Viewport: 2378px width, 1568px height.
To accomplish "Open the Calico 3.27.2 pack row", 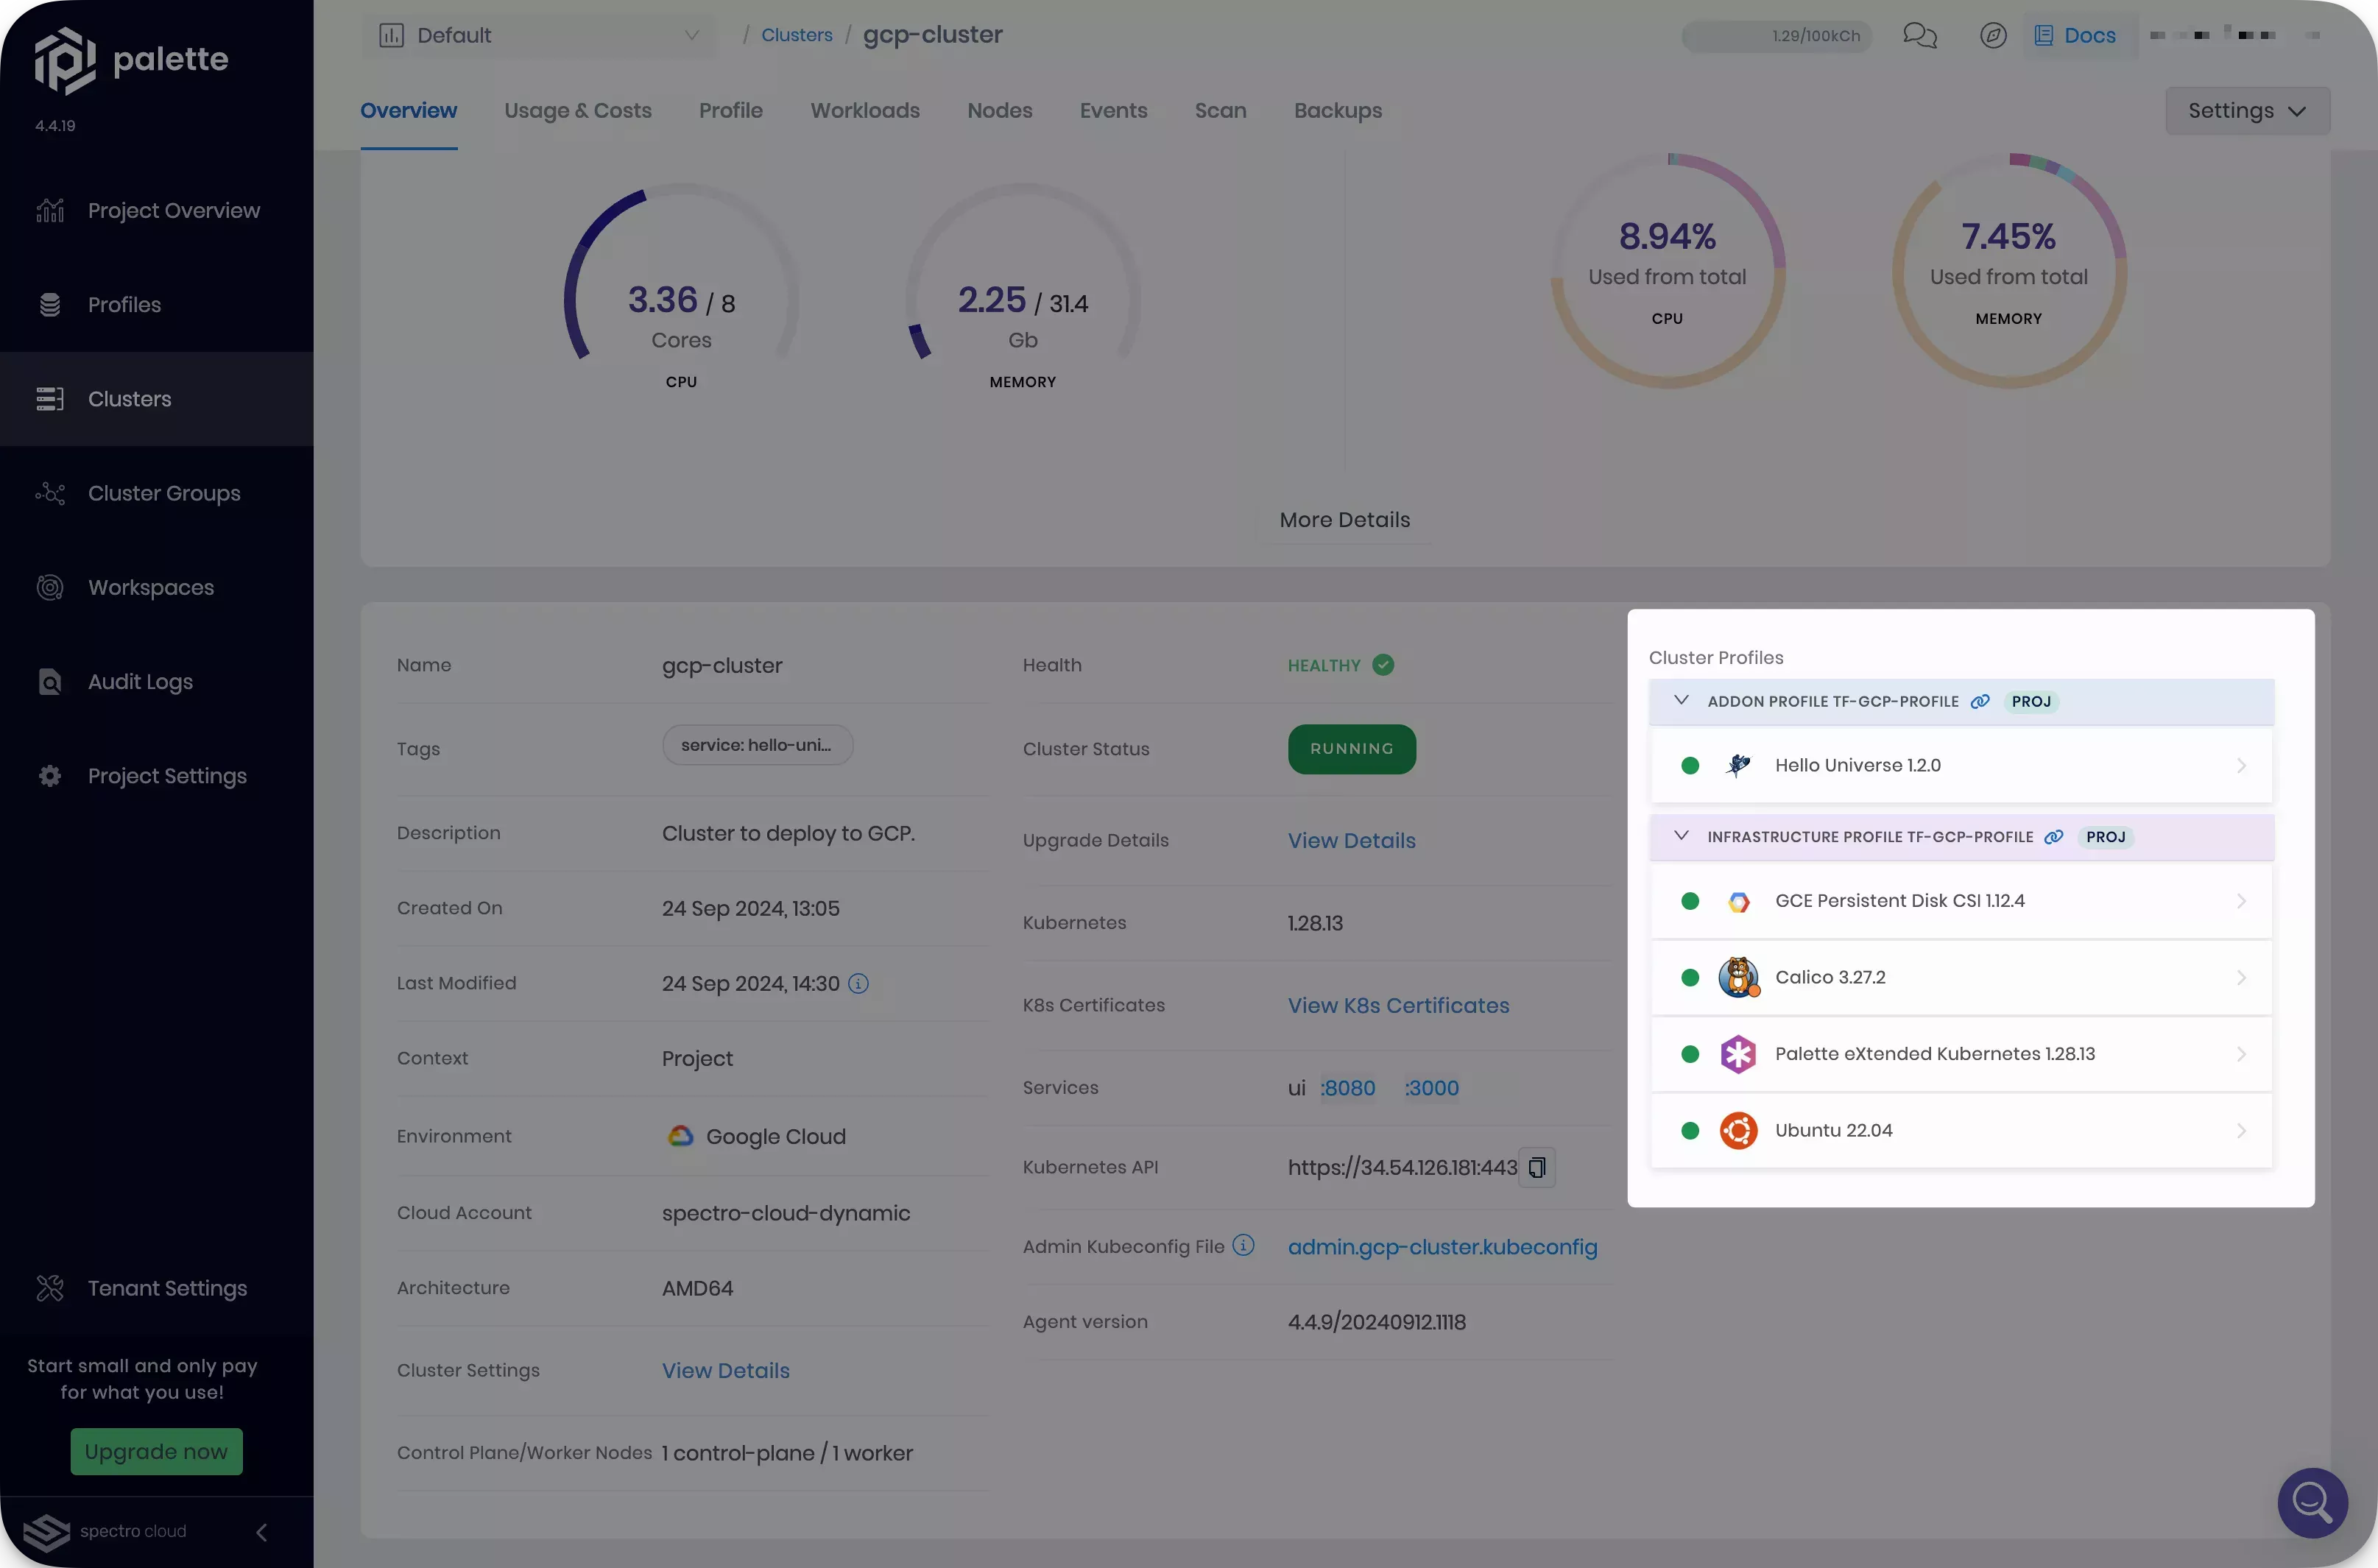I will 1960,977.
